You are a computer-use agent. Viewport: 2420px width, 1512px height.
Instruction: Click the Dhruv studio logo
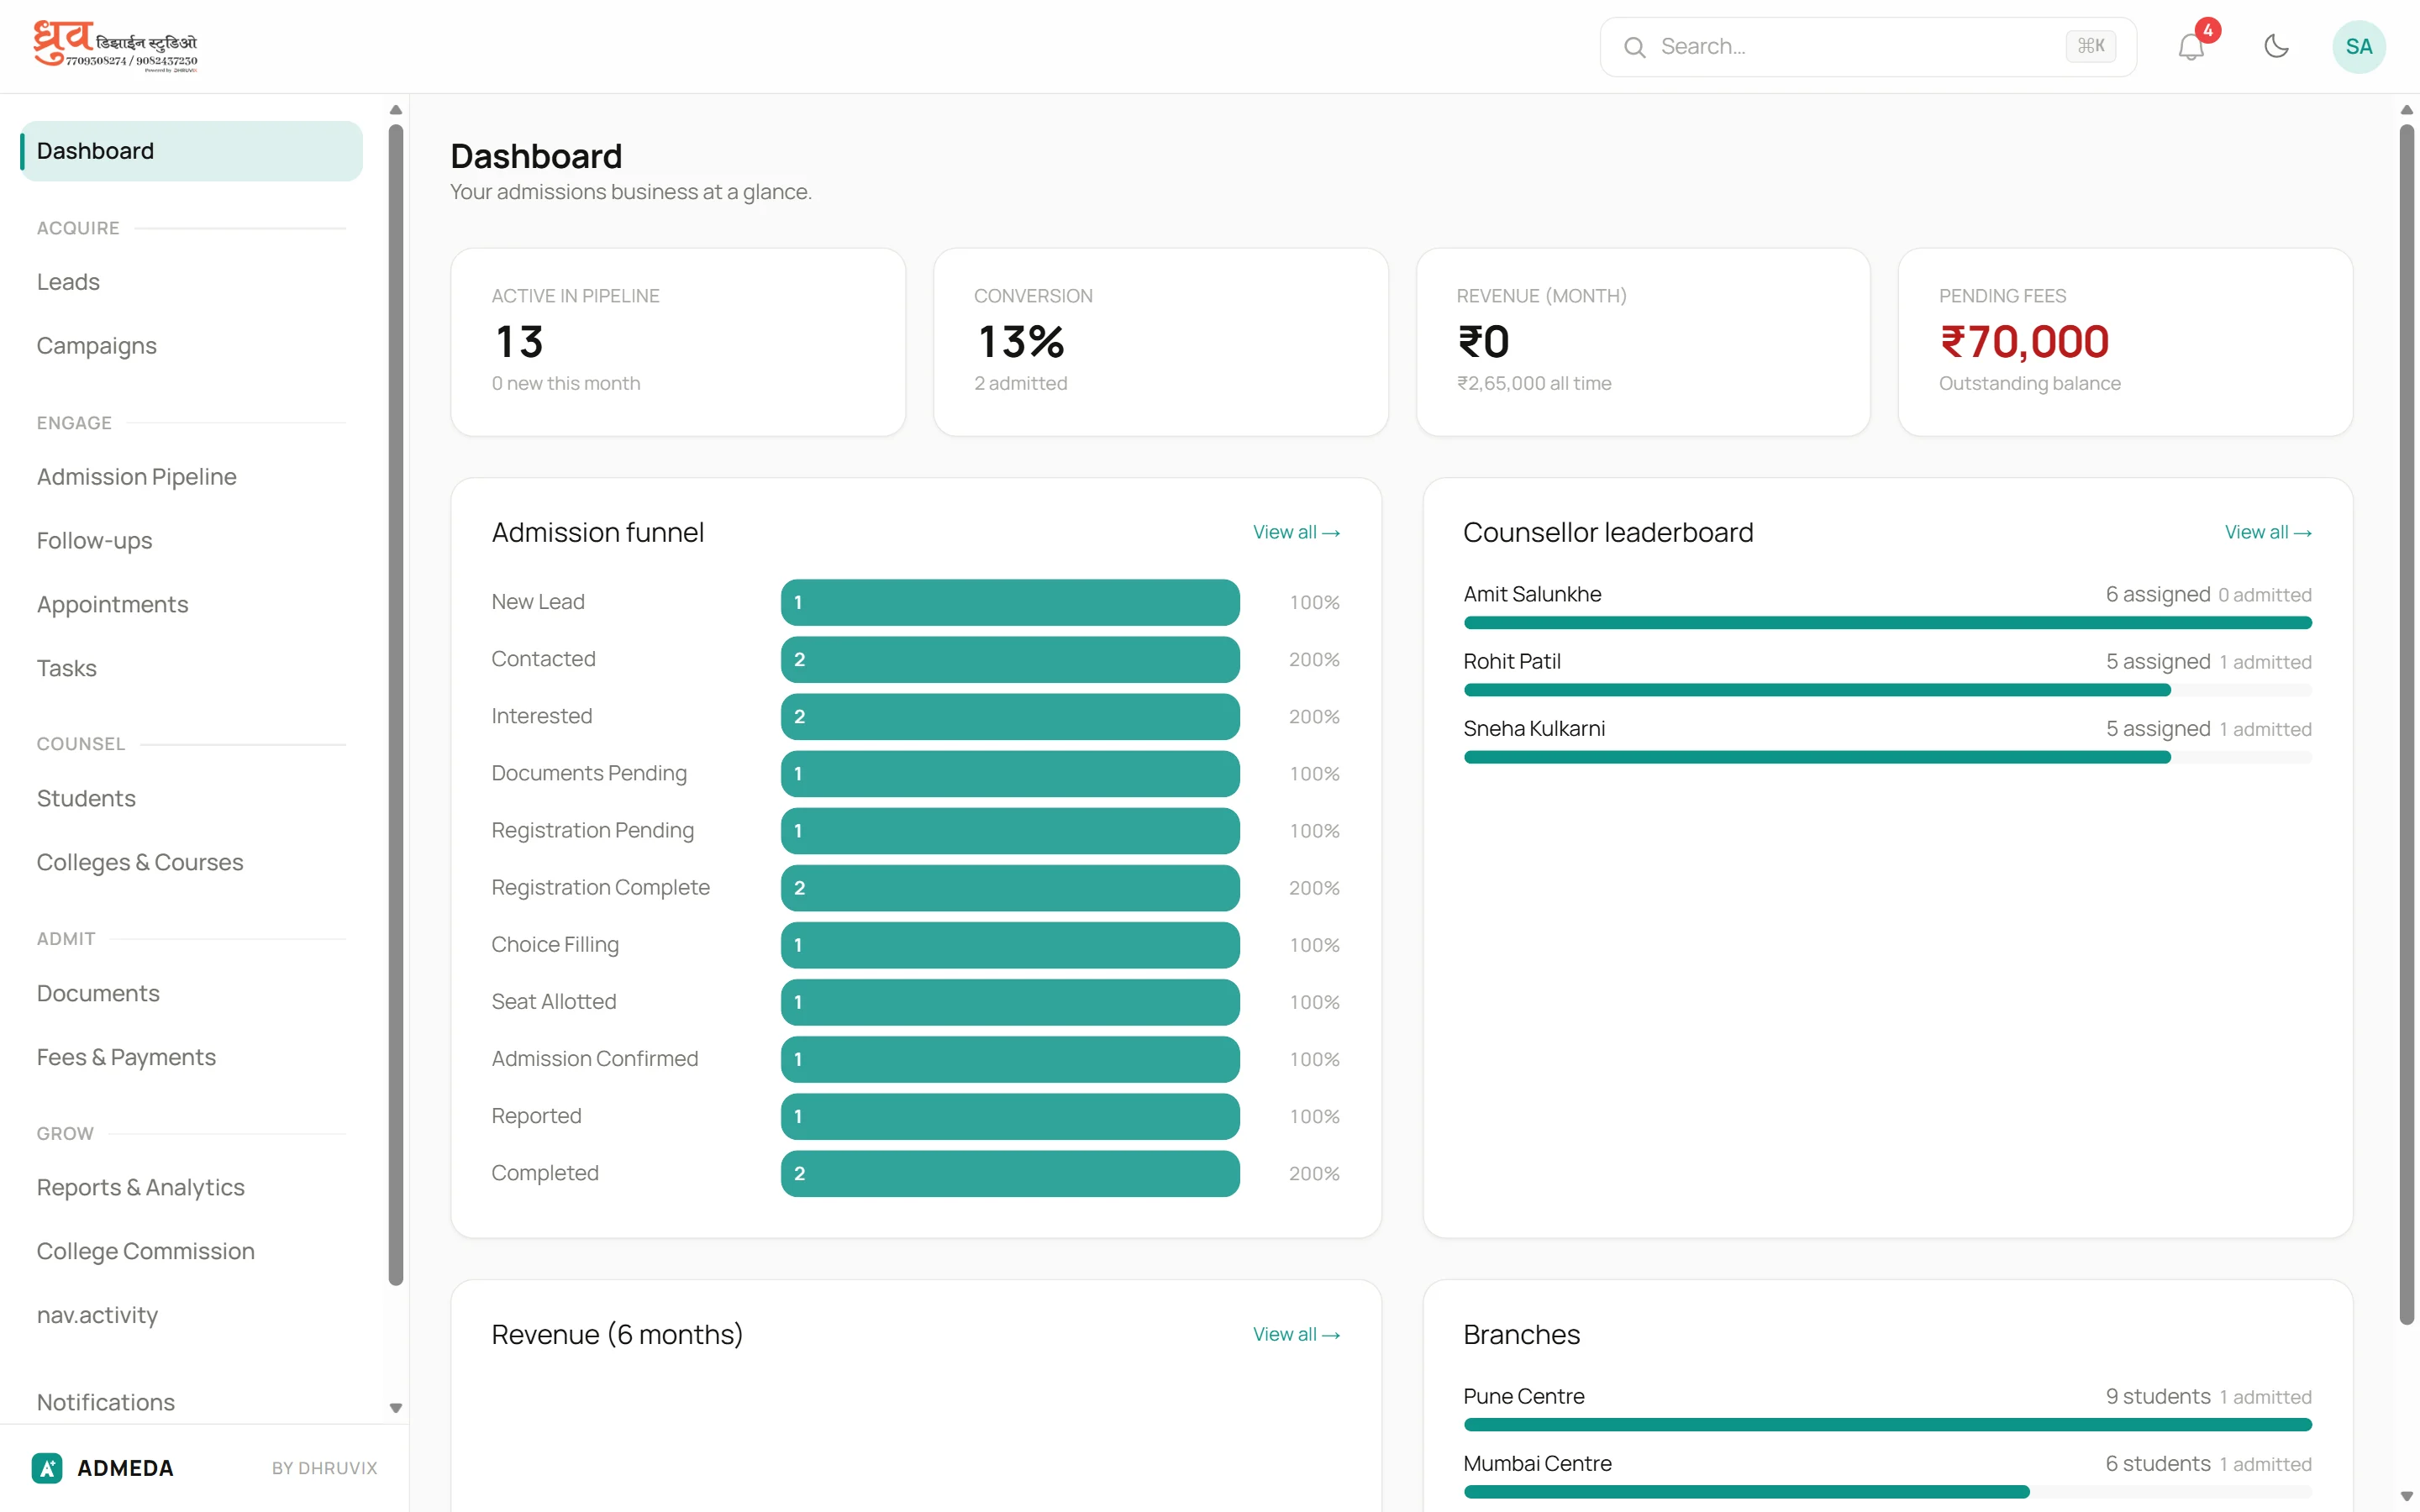(x=115, y=47)
